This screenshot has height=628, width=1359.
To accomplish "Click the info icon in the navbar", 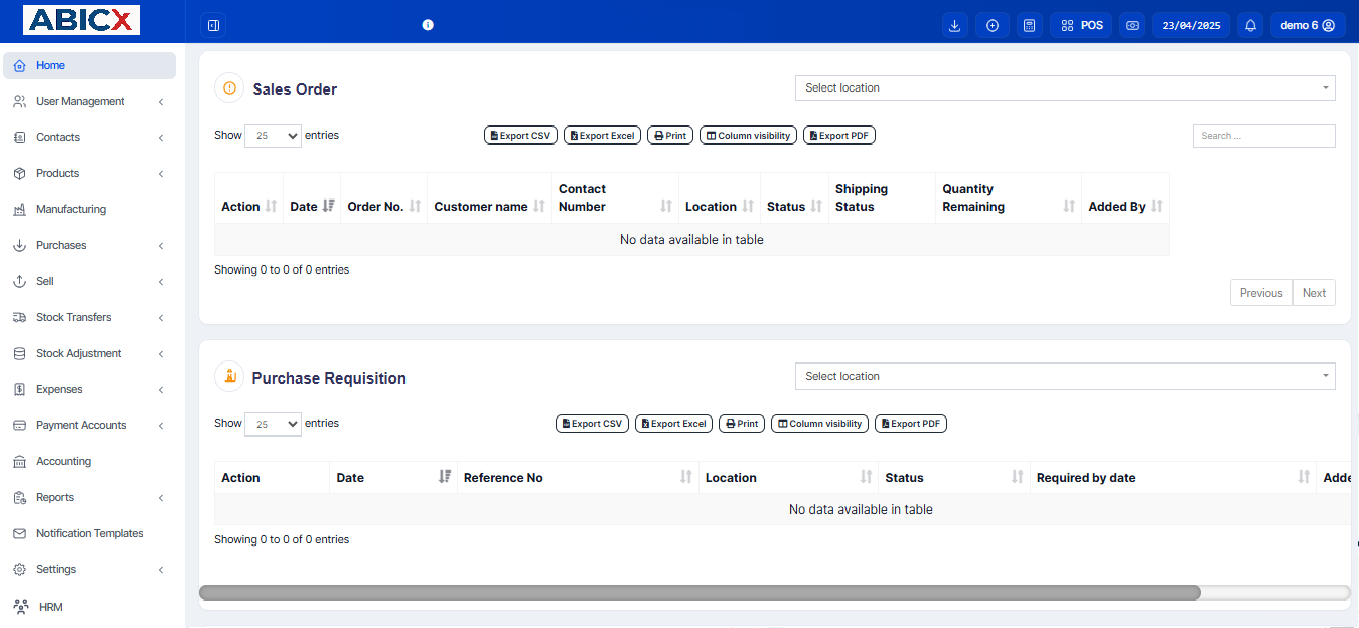I will tap(428, 24).
